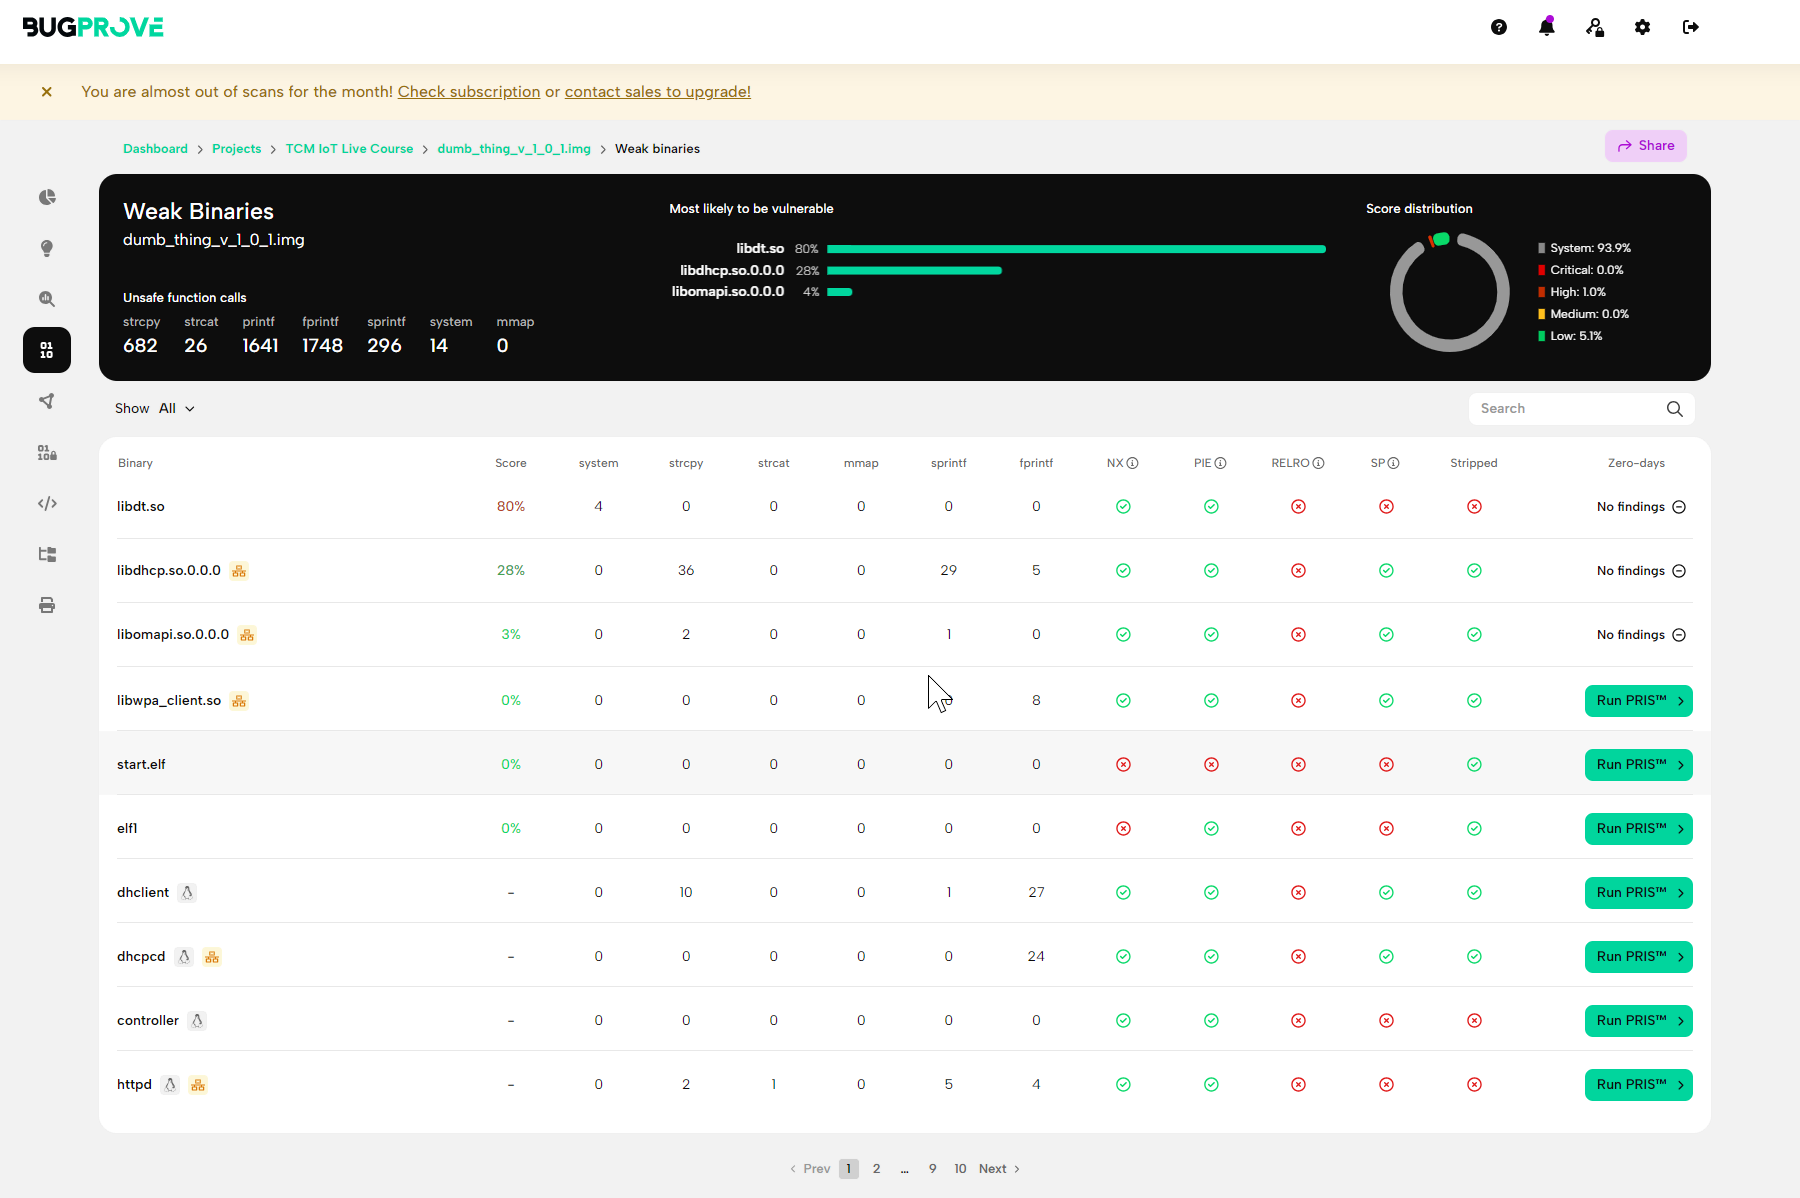Switch to pagination page 2

coord(876,1168)
